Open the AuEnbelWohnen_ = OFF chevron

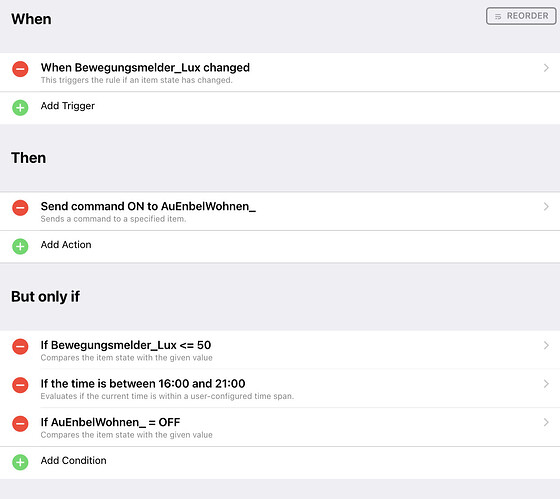point(546,422)
